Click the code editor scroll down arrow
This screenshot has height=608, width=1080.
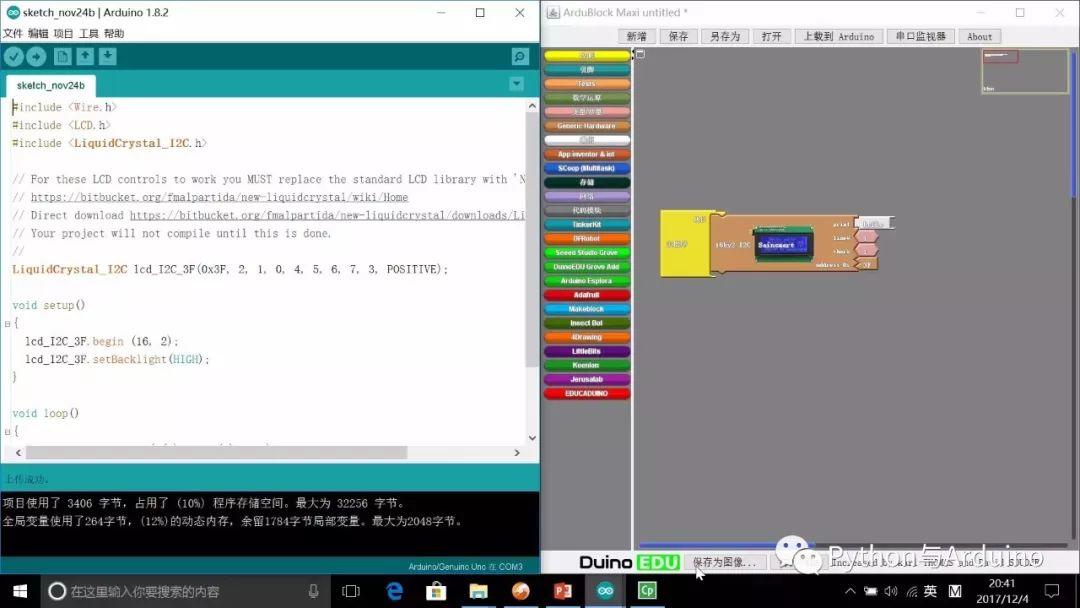coord(532,438)
